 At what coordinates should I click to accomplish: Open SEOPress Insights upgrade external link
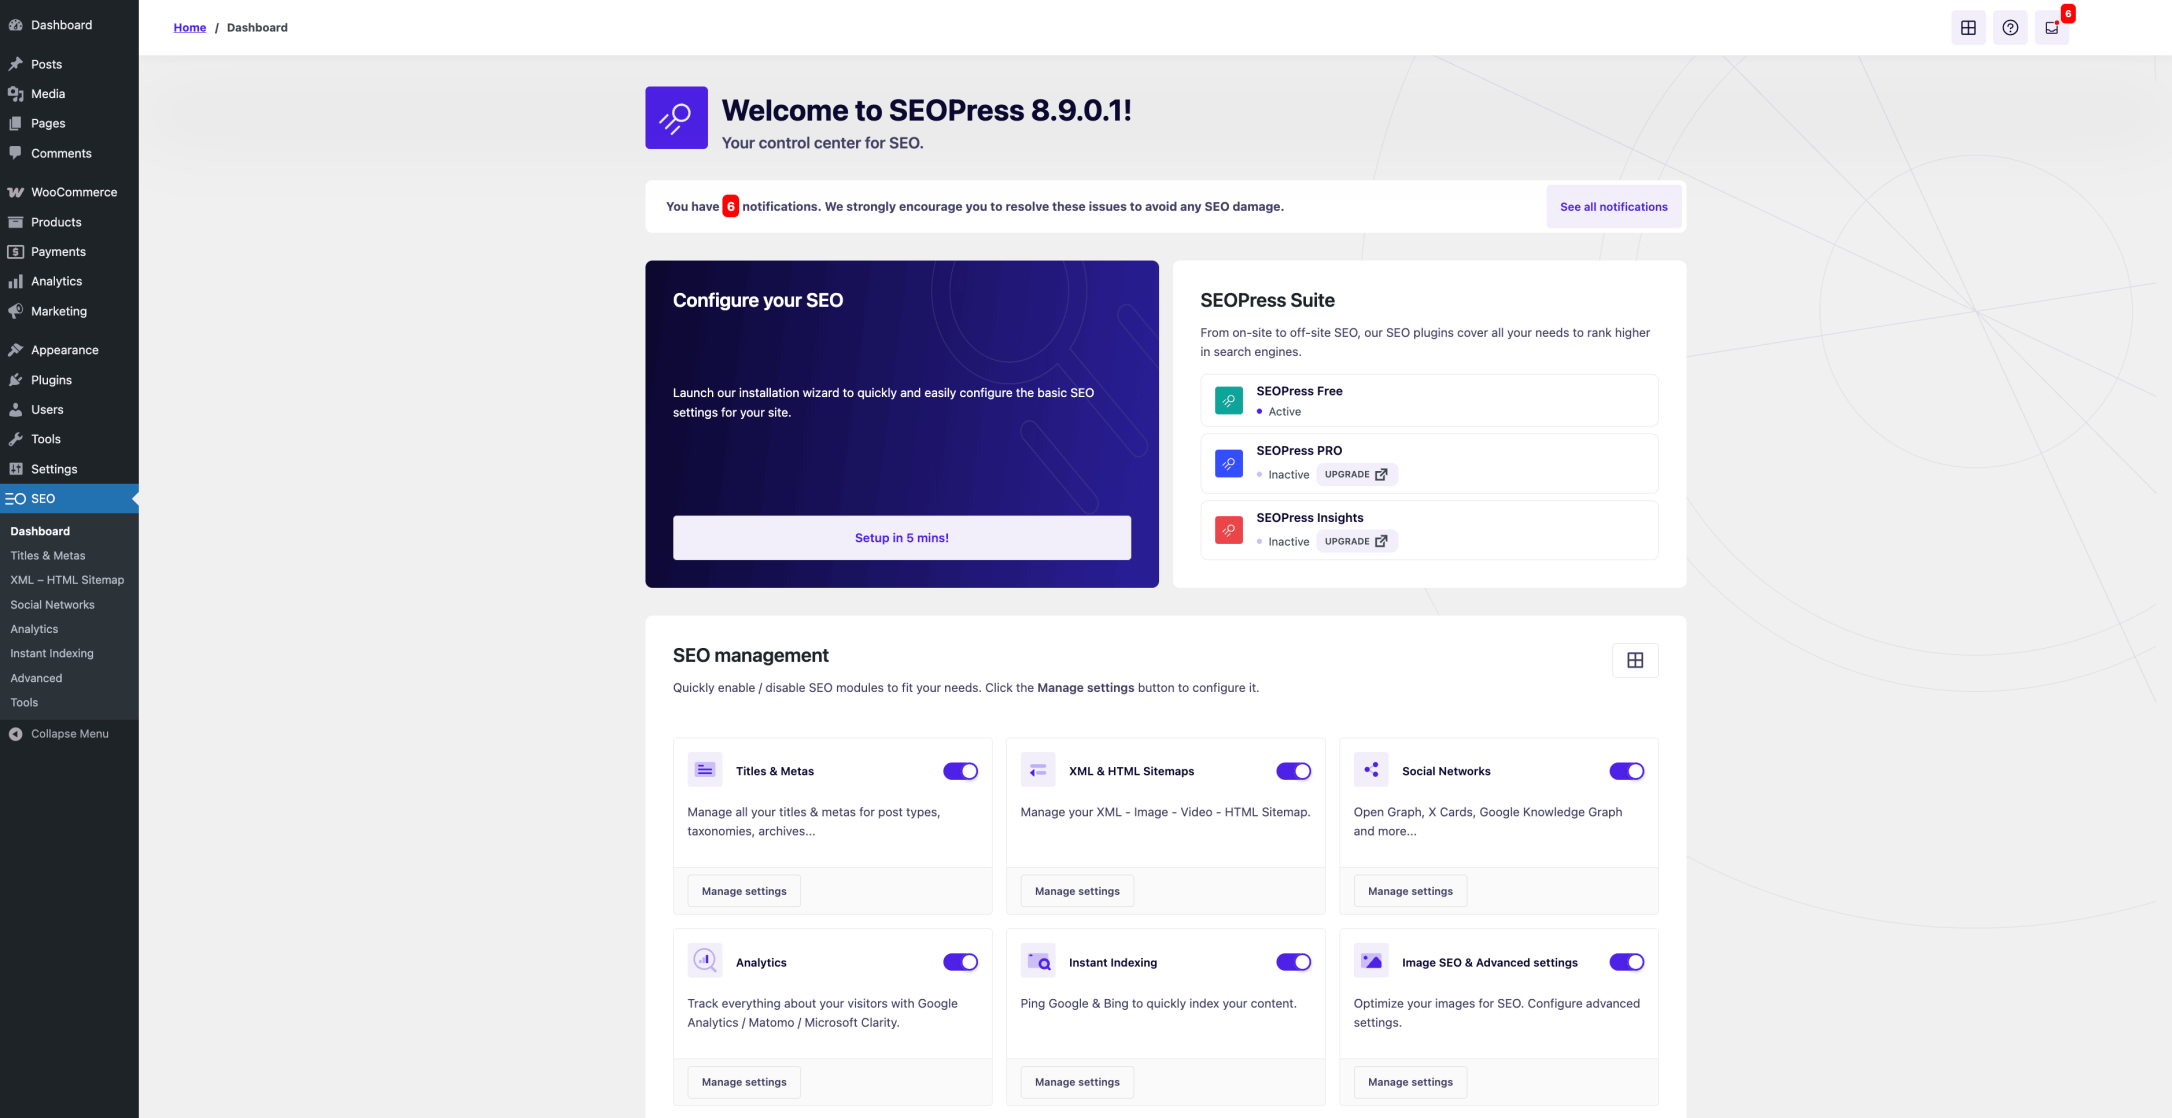click(x=1356, y=541)
